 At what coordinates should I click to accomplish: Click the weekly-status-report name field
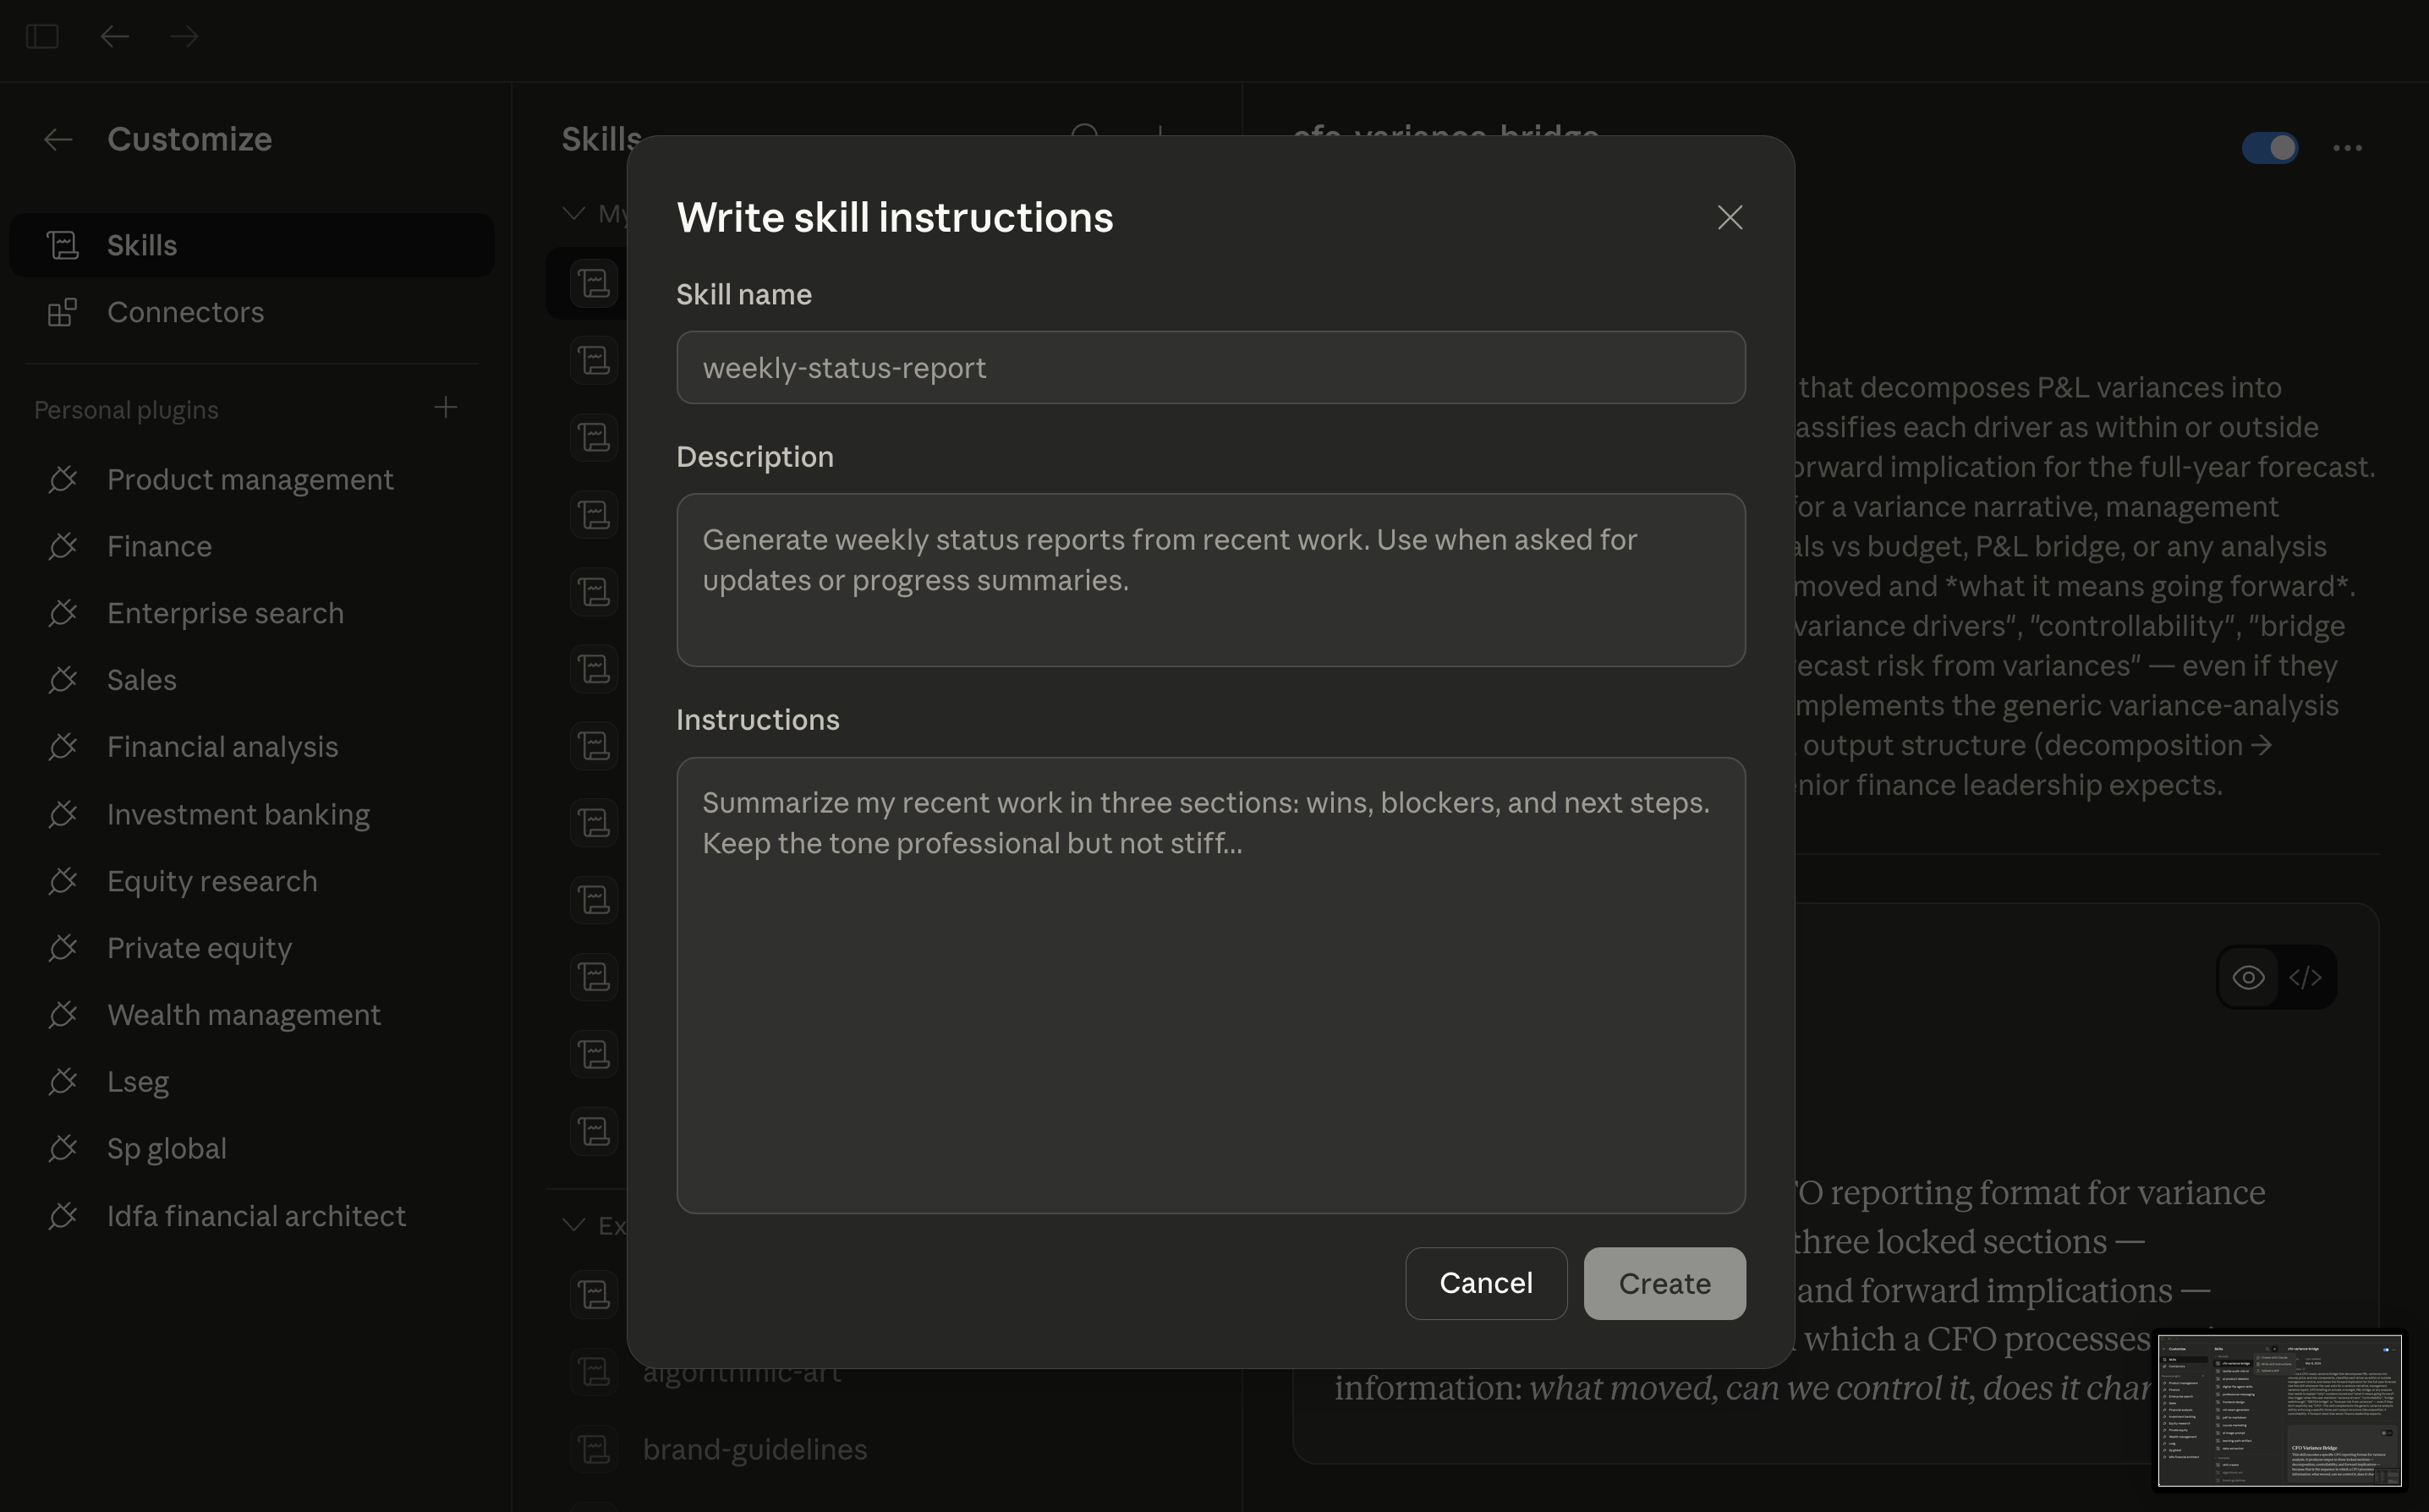[x=1210, y=367]
